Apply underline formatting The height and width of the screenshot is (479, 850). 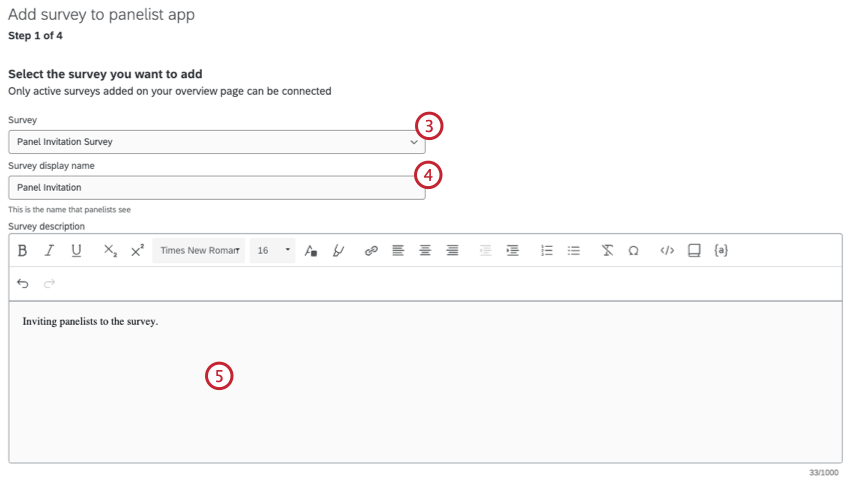(76, 250)
